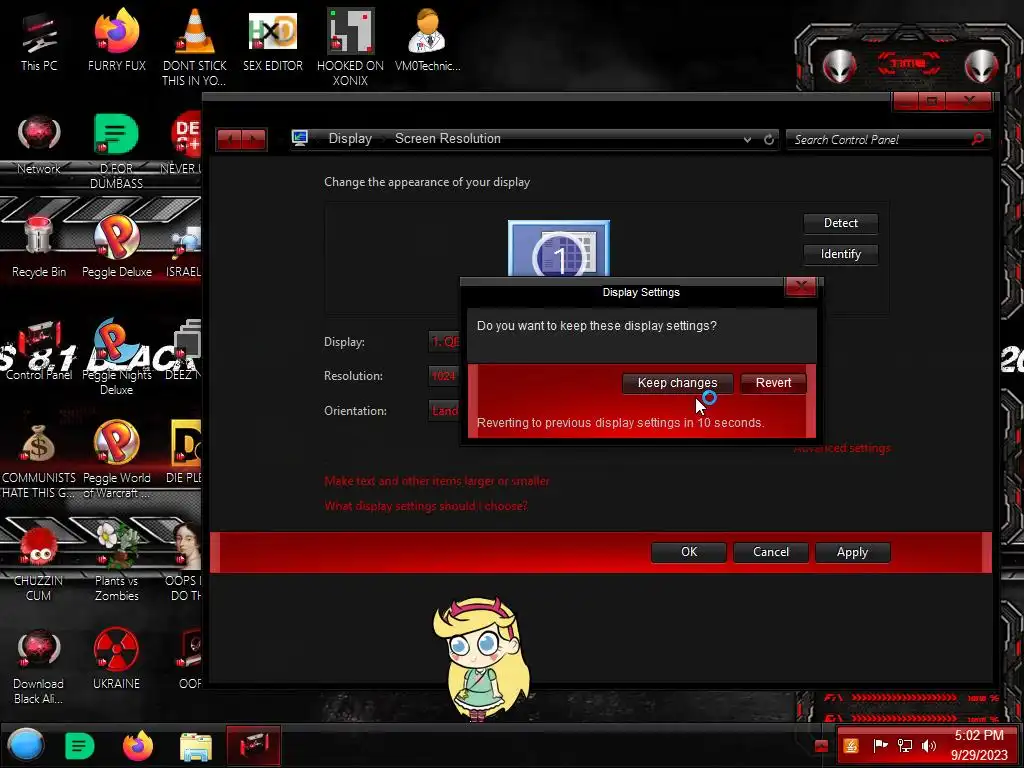Image resolution: width=1024 pixels, height=768 pixels.
Task: Navigate forward with the forward arrow
Action: pos(254,139)
